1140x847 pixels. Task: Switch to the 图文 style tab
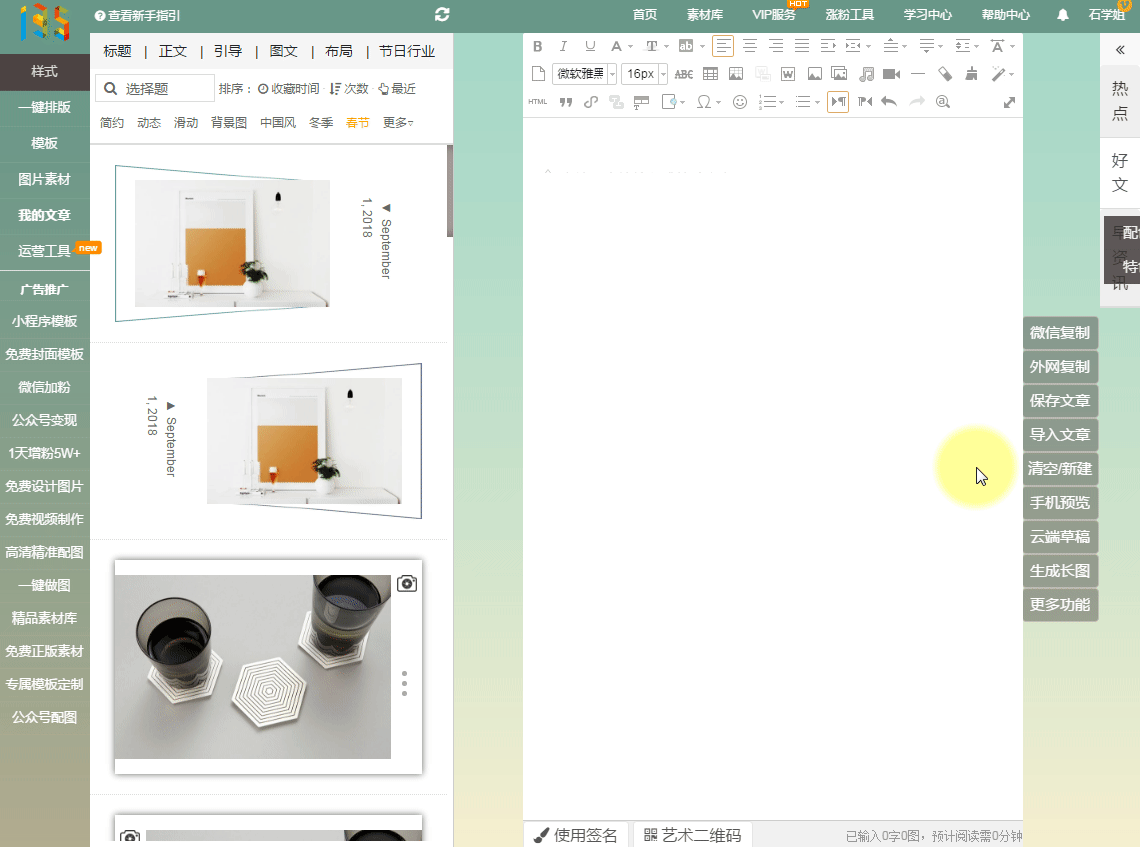click(284, 51)
